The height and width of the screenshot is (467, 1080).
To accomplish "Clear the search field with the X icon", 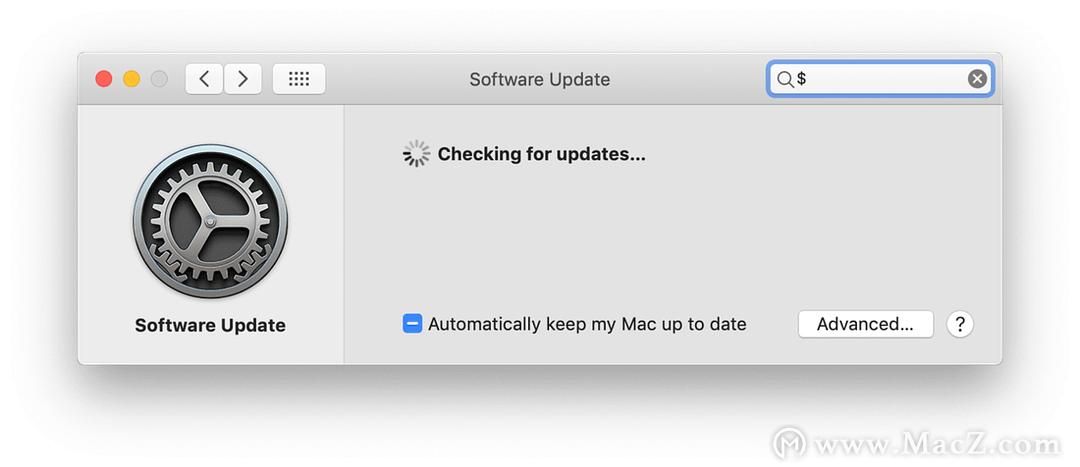I will click(x=977, y=79).
